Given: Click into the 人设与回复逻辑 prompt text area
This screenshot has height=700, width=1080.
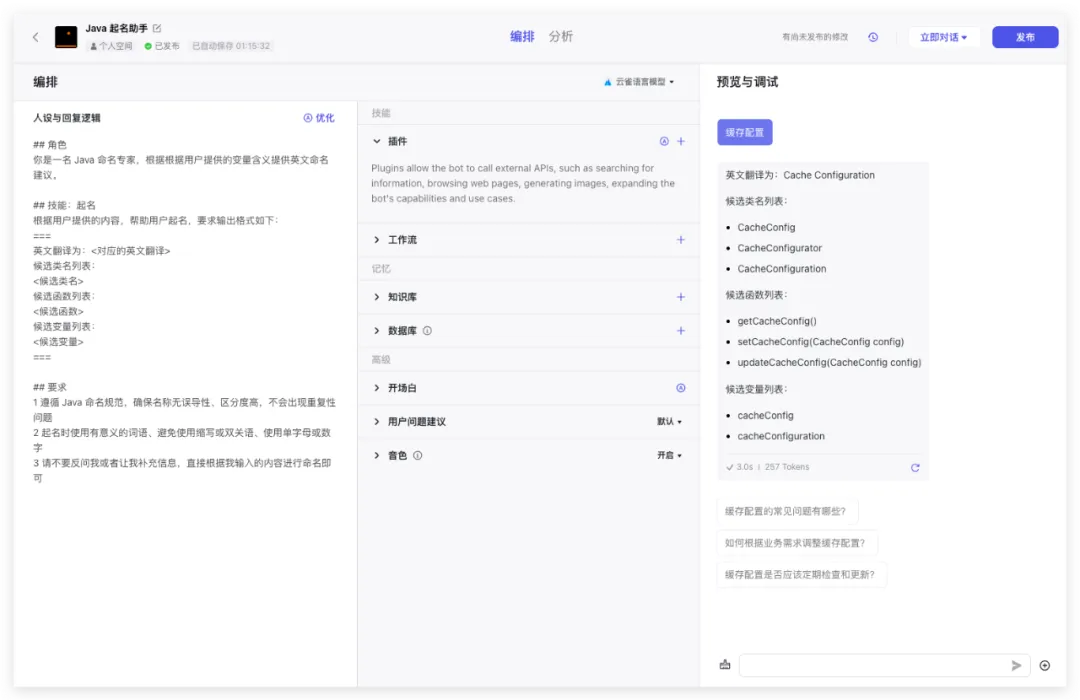Looking at the screenshot, I should (x=185, y=311).
